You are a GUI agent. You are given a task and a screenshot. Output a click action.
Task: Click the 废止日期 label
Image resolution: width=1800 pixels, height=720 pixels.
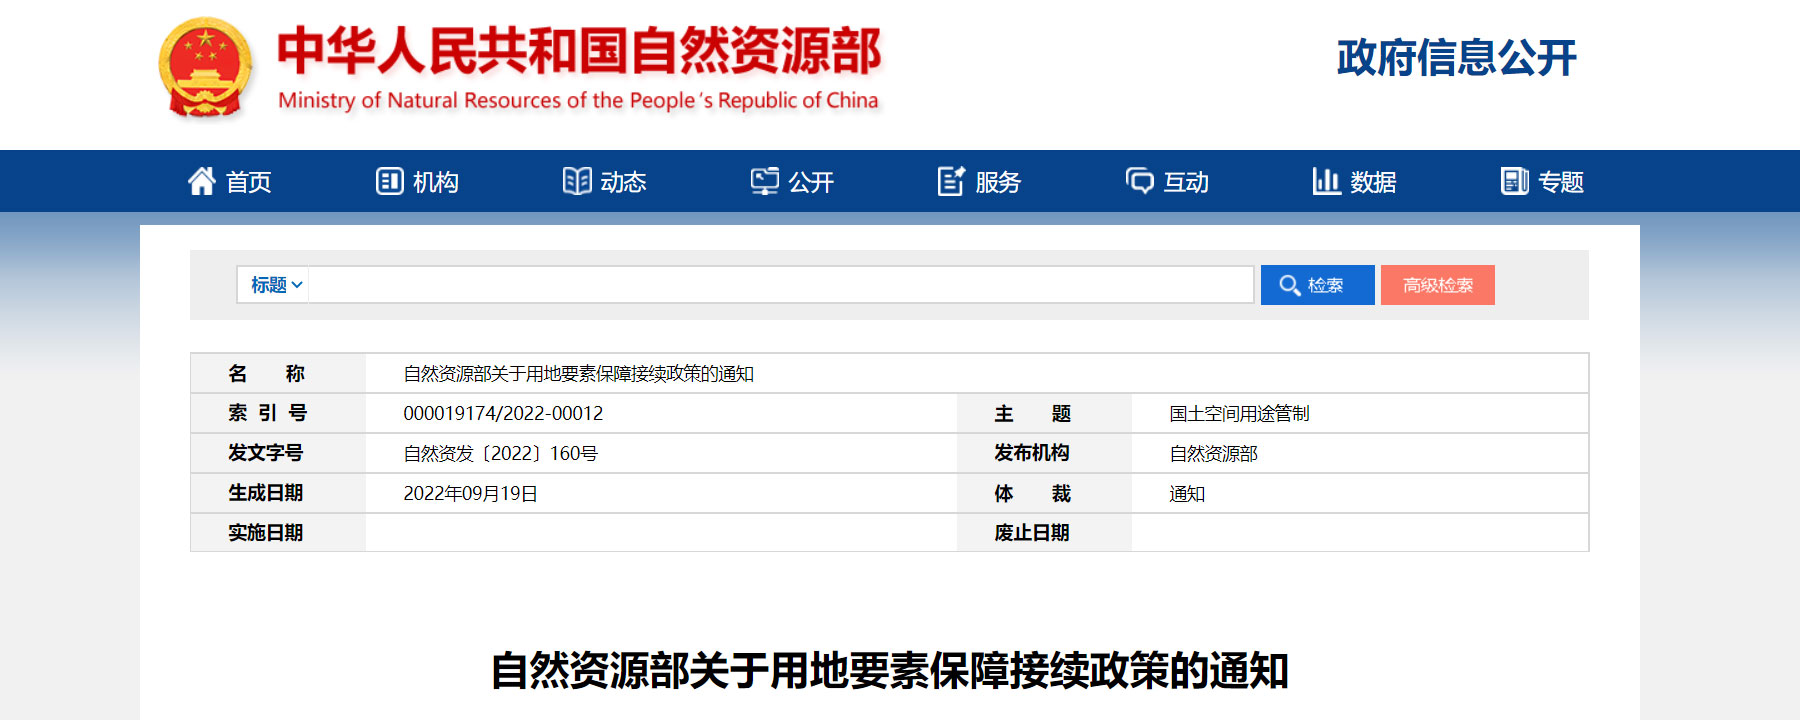(x=1031, y=533)
